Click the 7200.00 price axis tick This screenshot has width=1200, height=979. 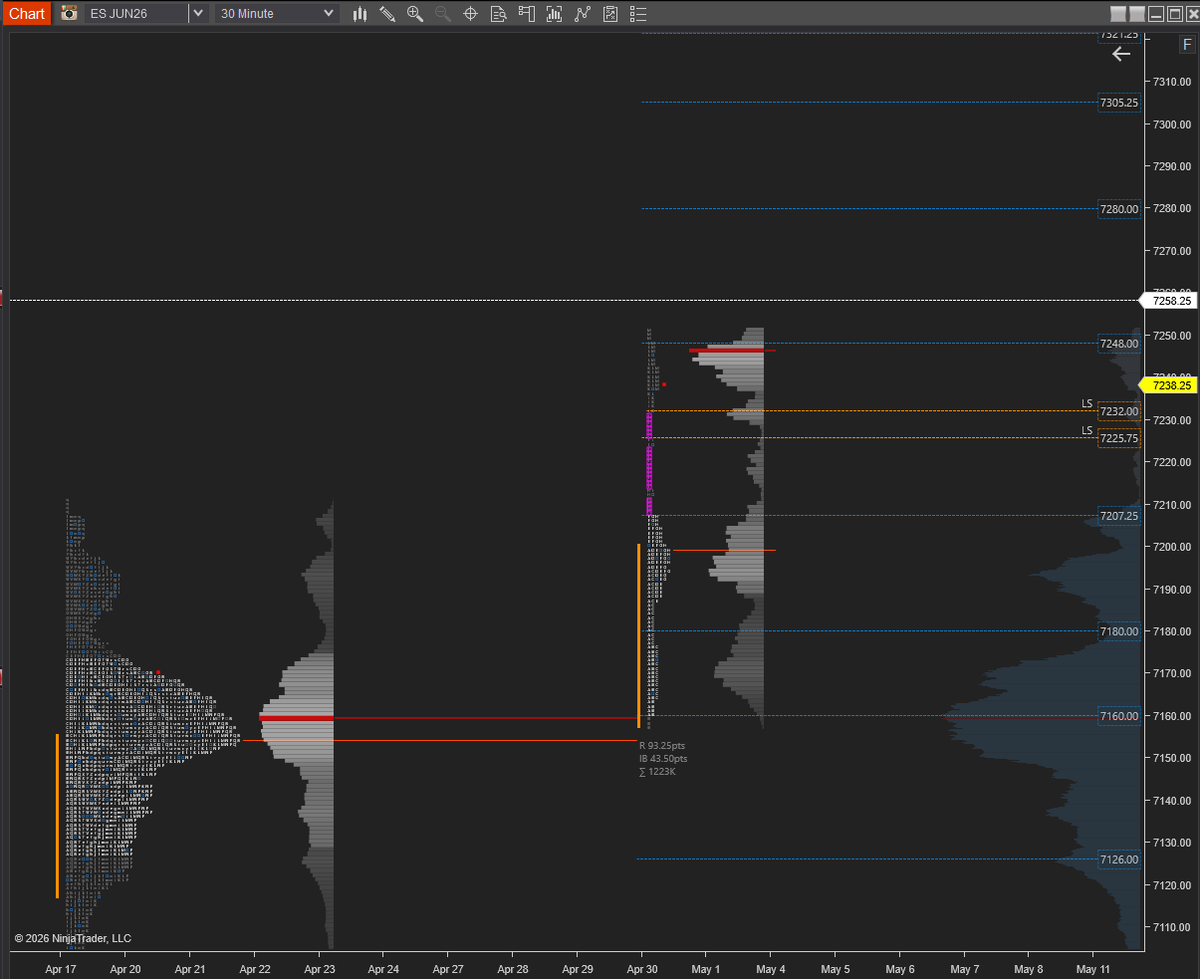click(1170, 547)
